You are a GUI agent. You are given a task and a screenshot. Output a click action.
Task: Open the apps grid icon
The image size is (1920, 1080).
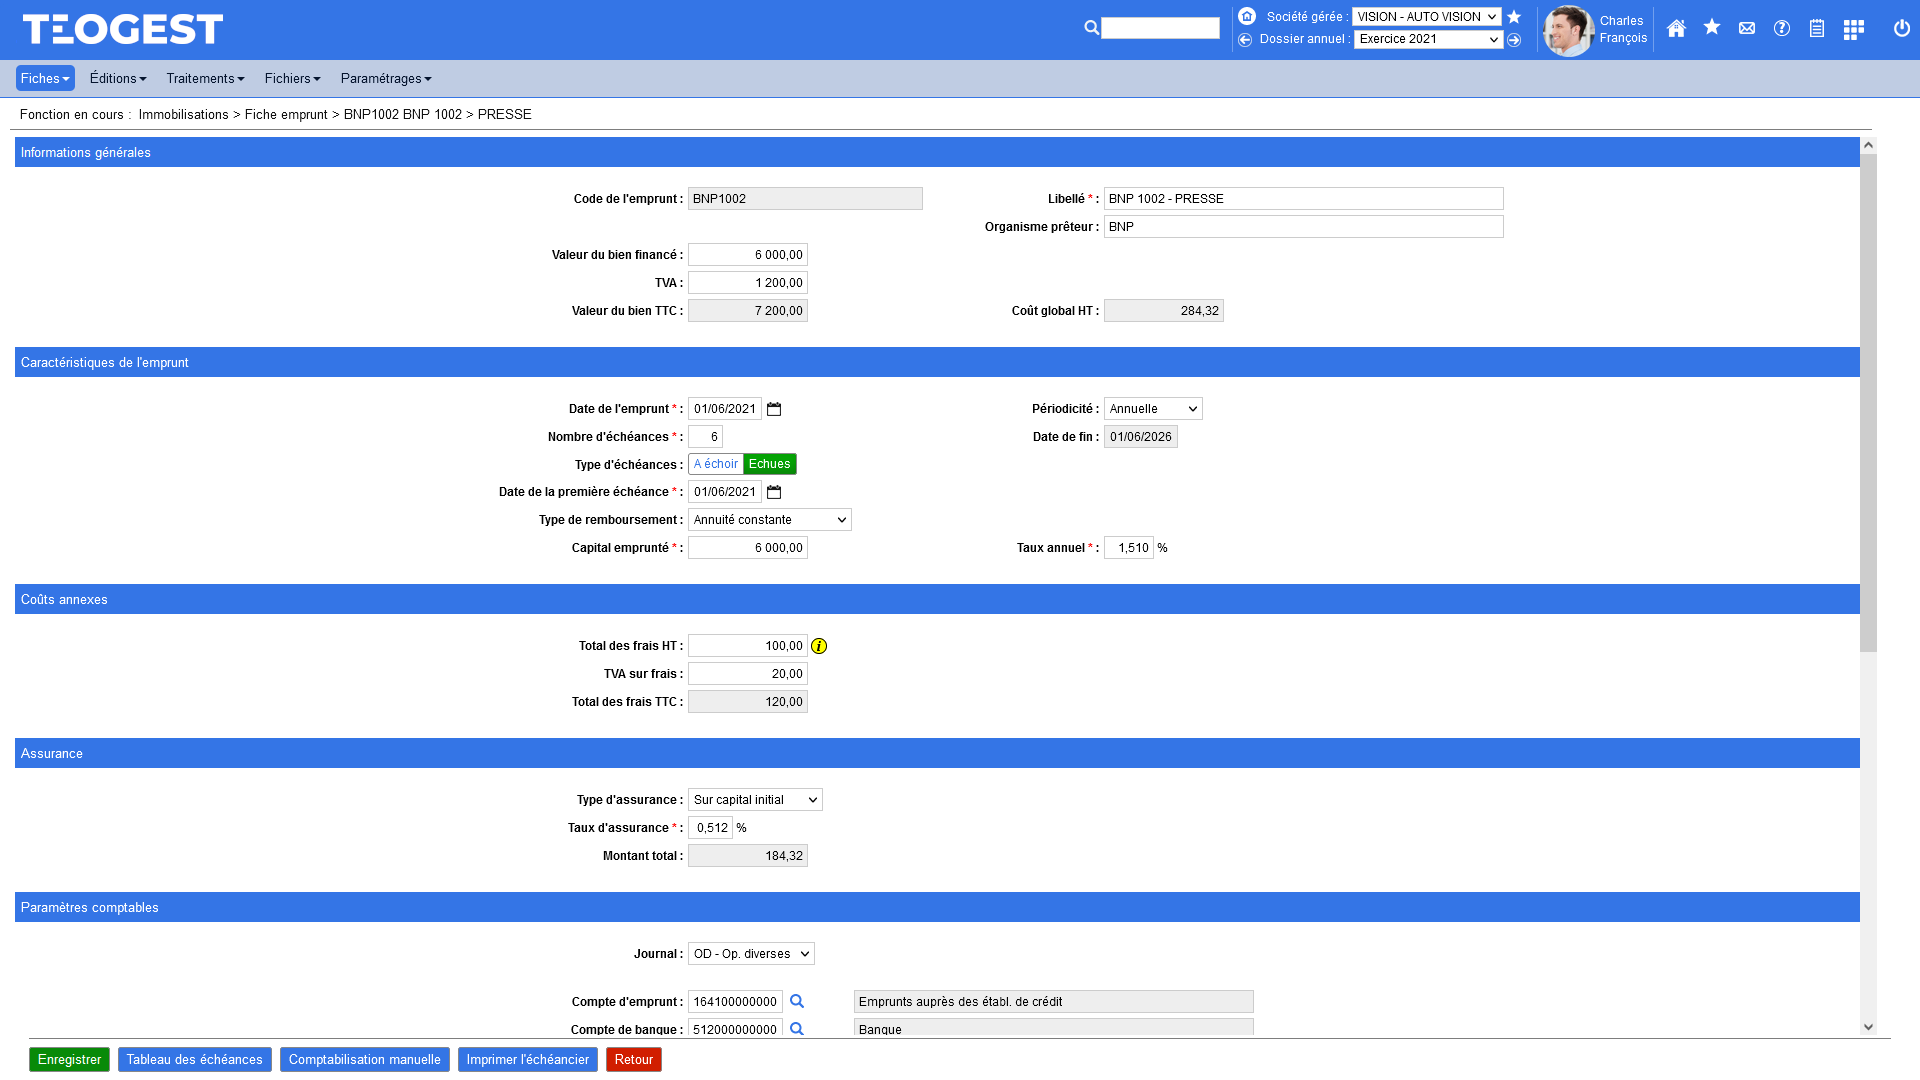point(1853,30)
